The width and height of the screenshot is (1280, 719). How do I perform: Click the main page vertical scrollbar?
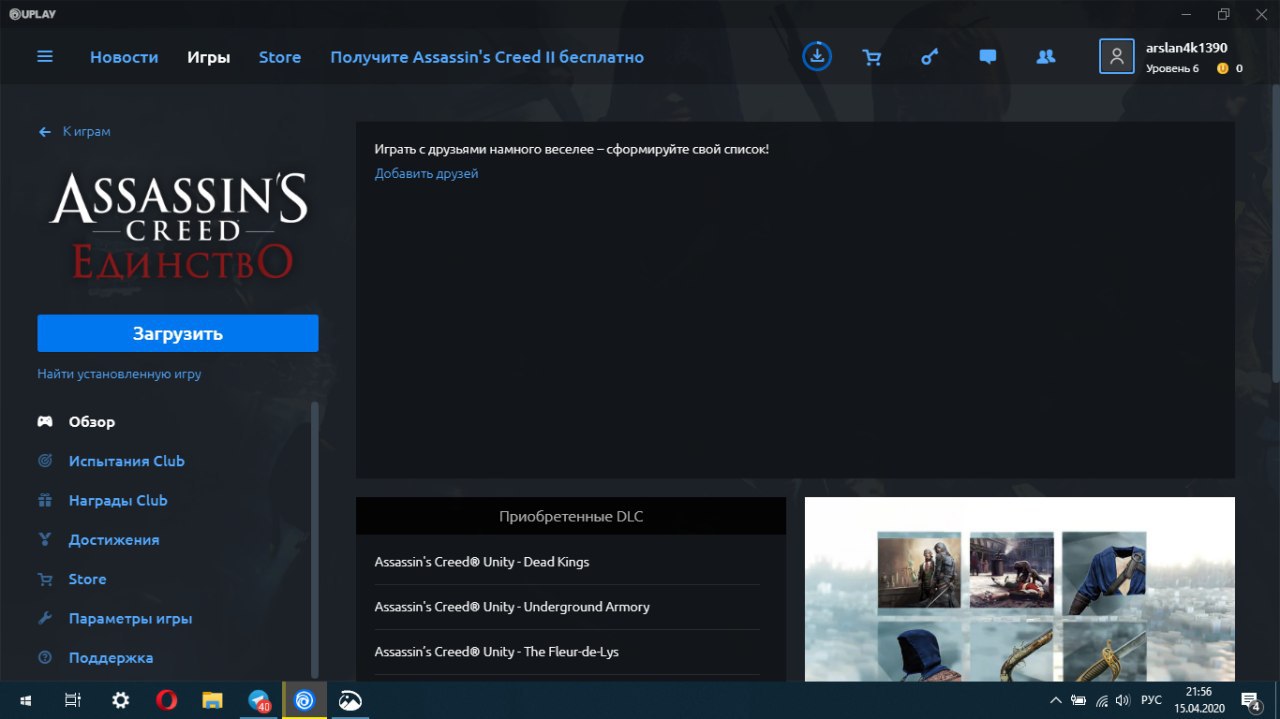pyautogui.click(x=1275, y=235)
